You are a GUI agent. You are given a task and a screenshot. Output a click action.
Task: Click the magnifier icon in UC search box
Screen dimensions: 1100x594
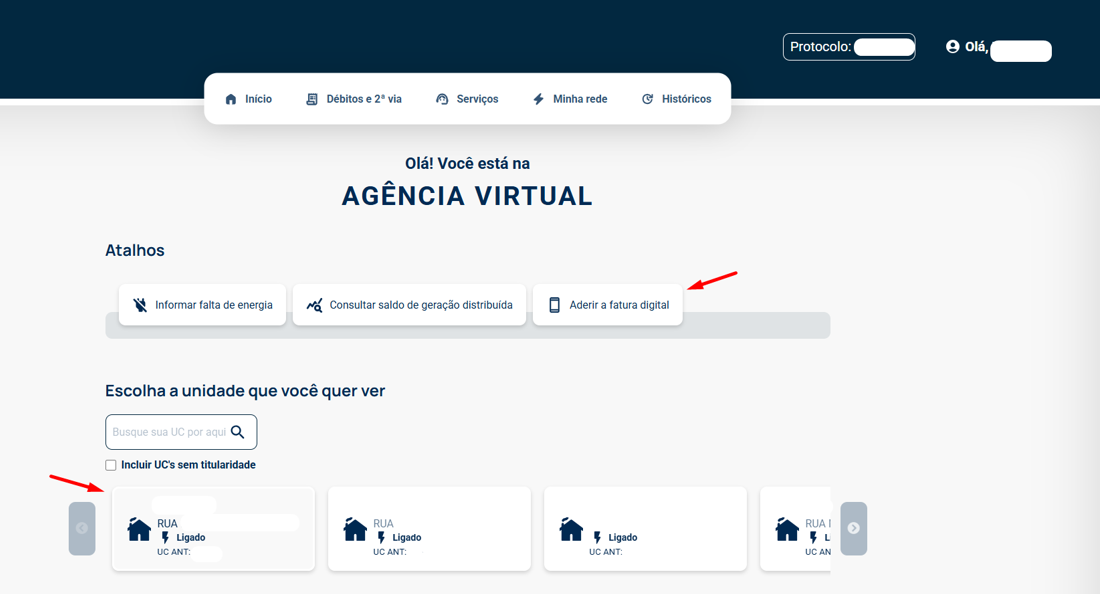coord(238,432)
